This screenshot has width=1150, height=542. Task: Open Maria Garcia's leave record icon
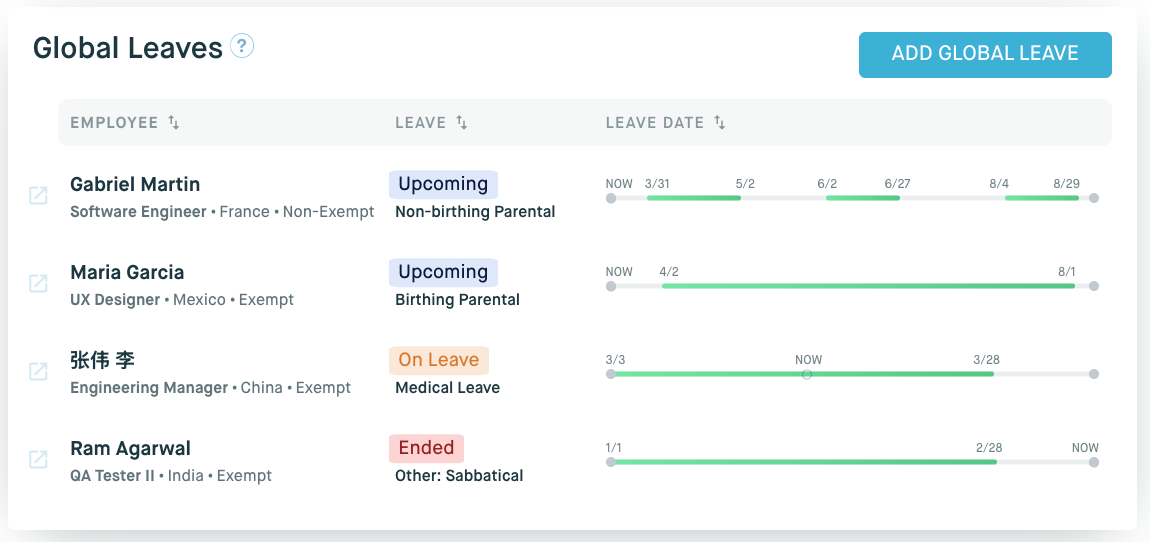(x=38, y=284)
